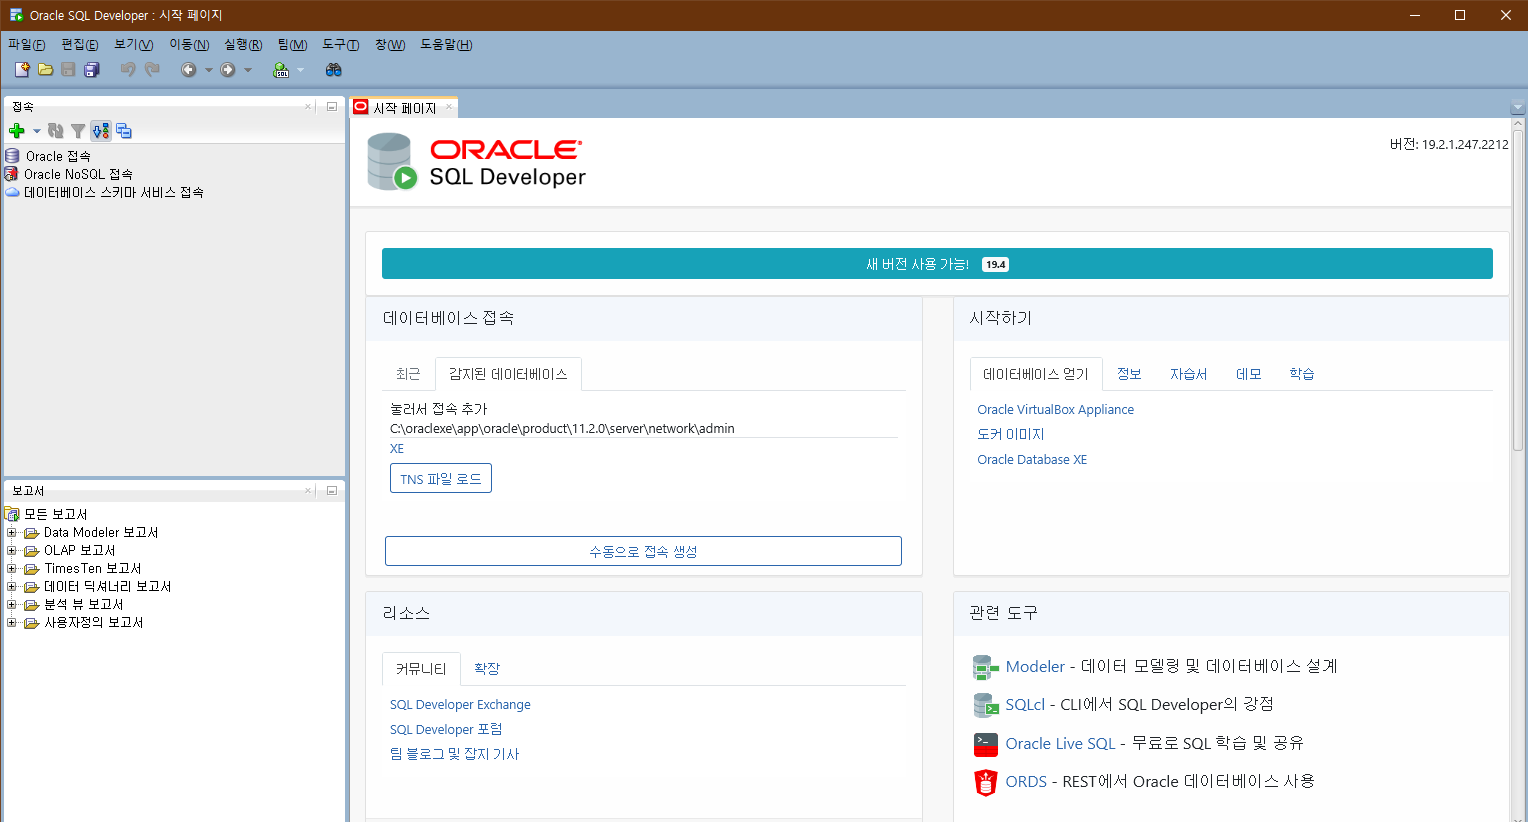Click the TNS 파일 로드 button
Viewport: 1528px width, 822px height.
coord(441,479)
